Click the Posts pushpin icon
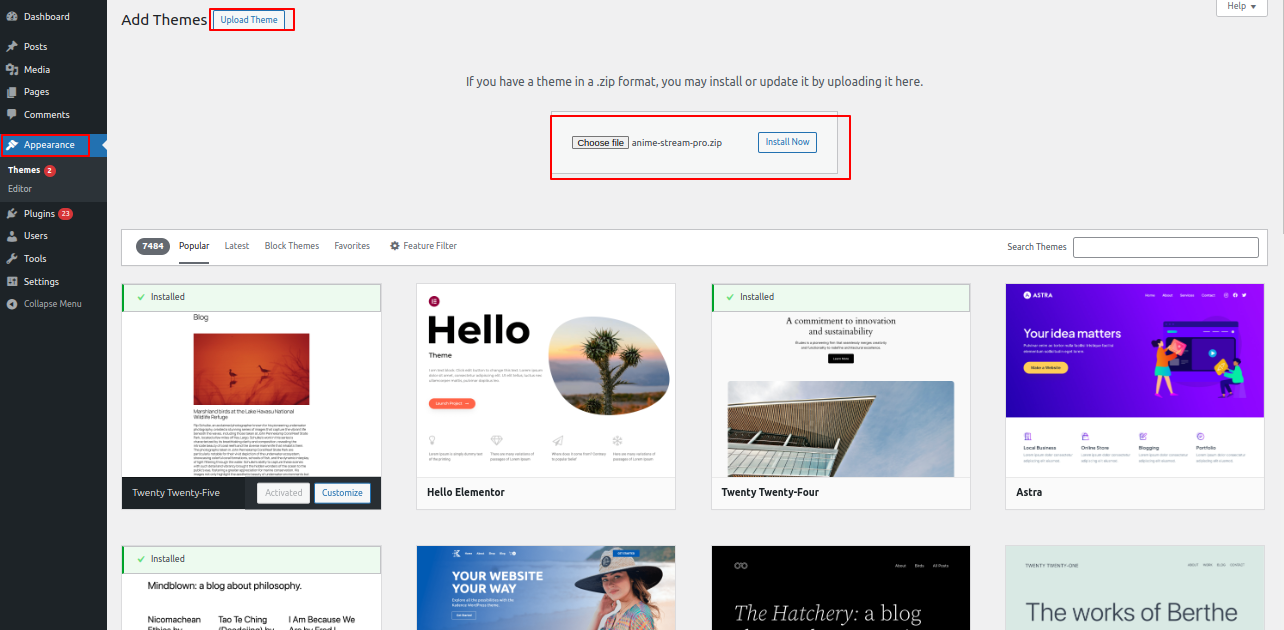 tap(12, 47)
